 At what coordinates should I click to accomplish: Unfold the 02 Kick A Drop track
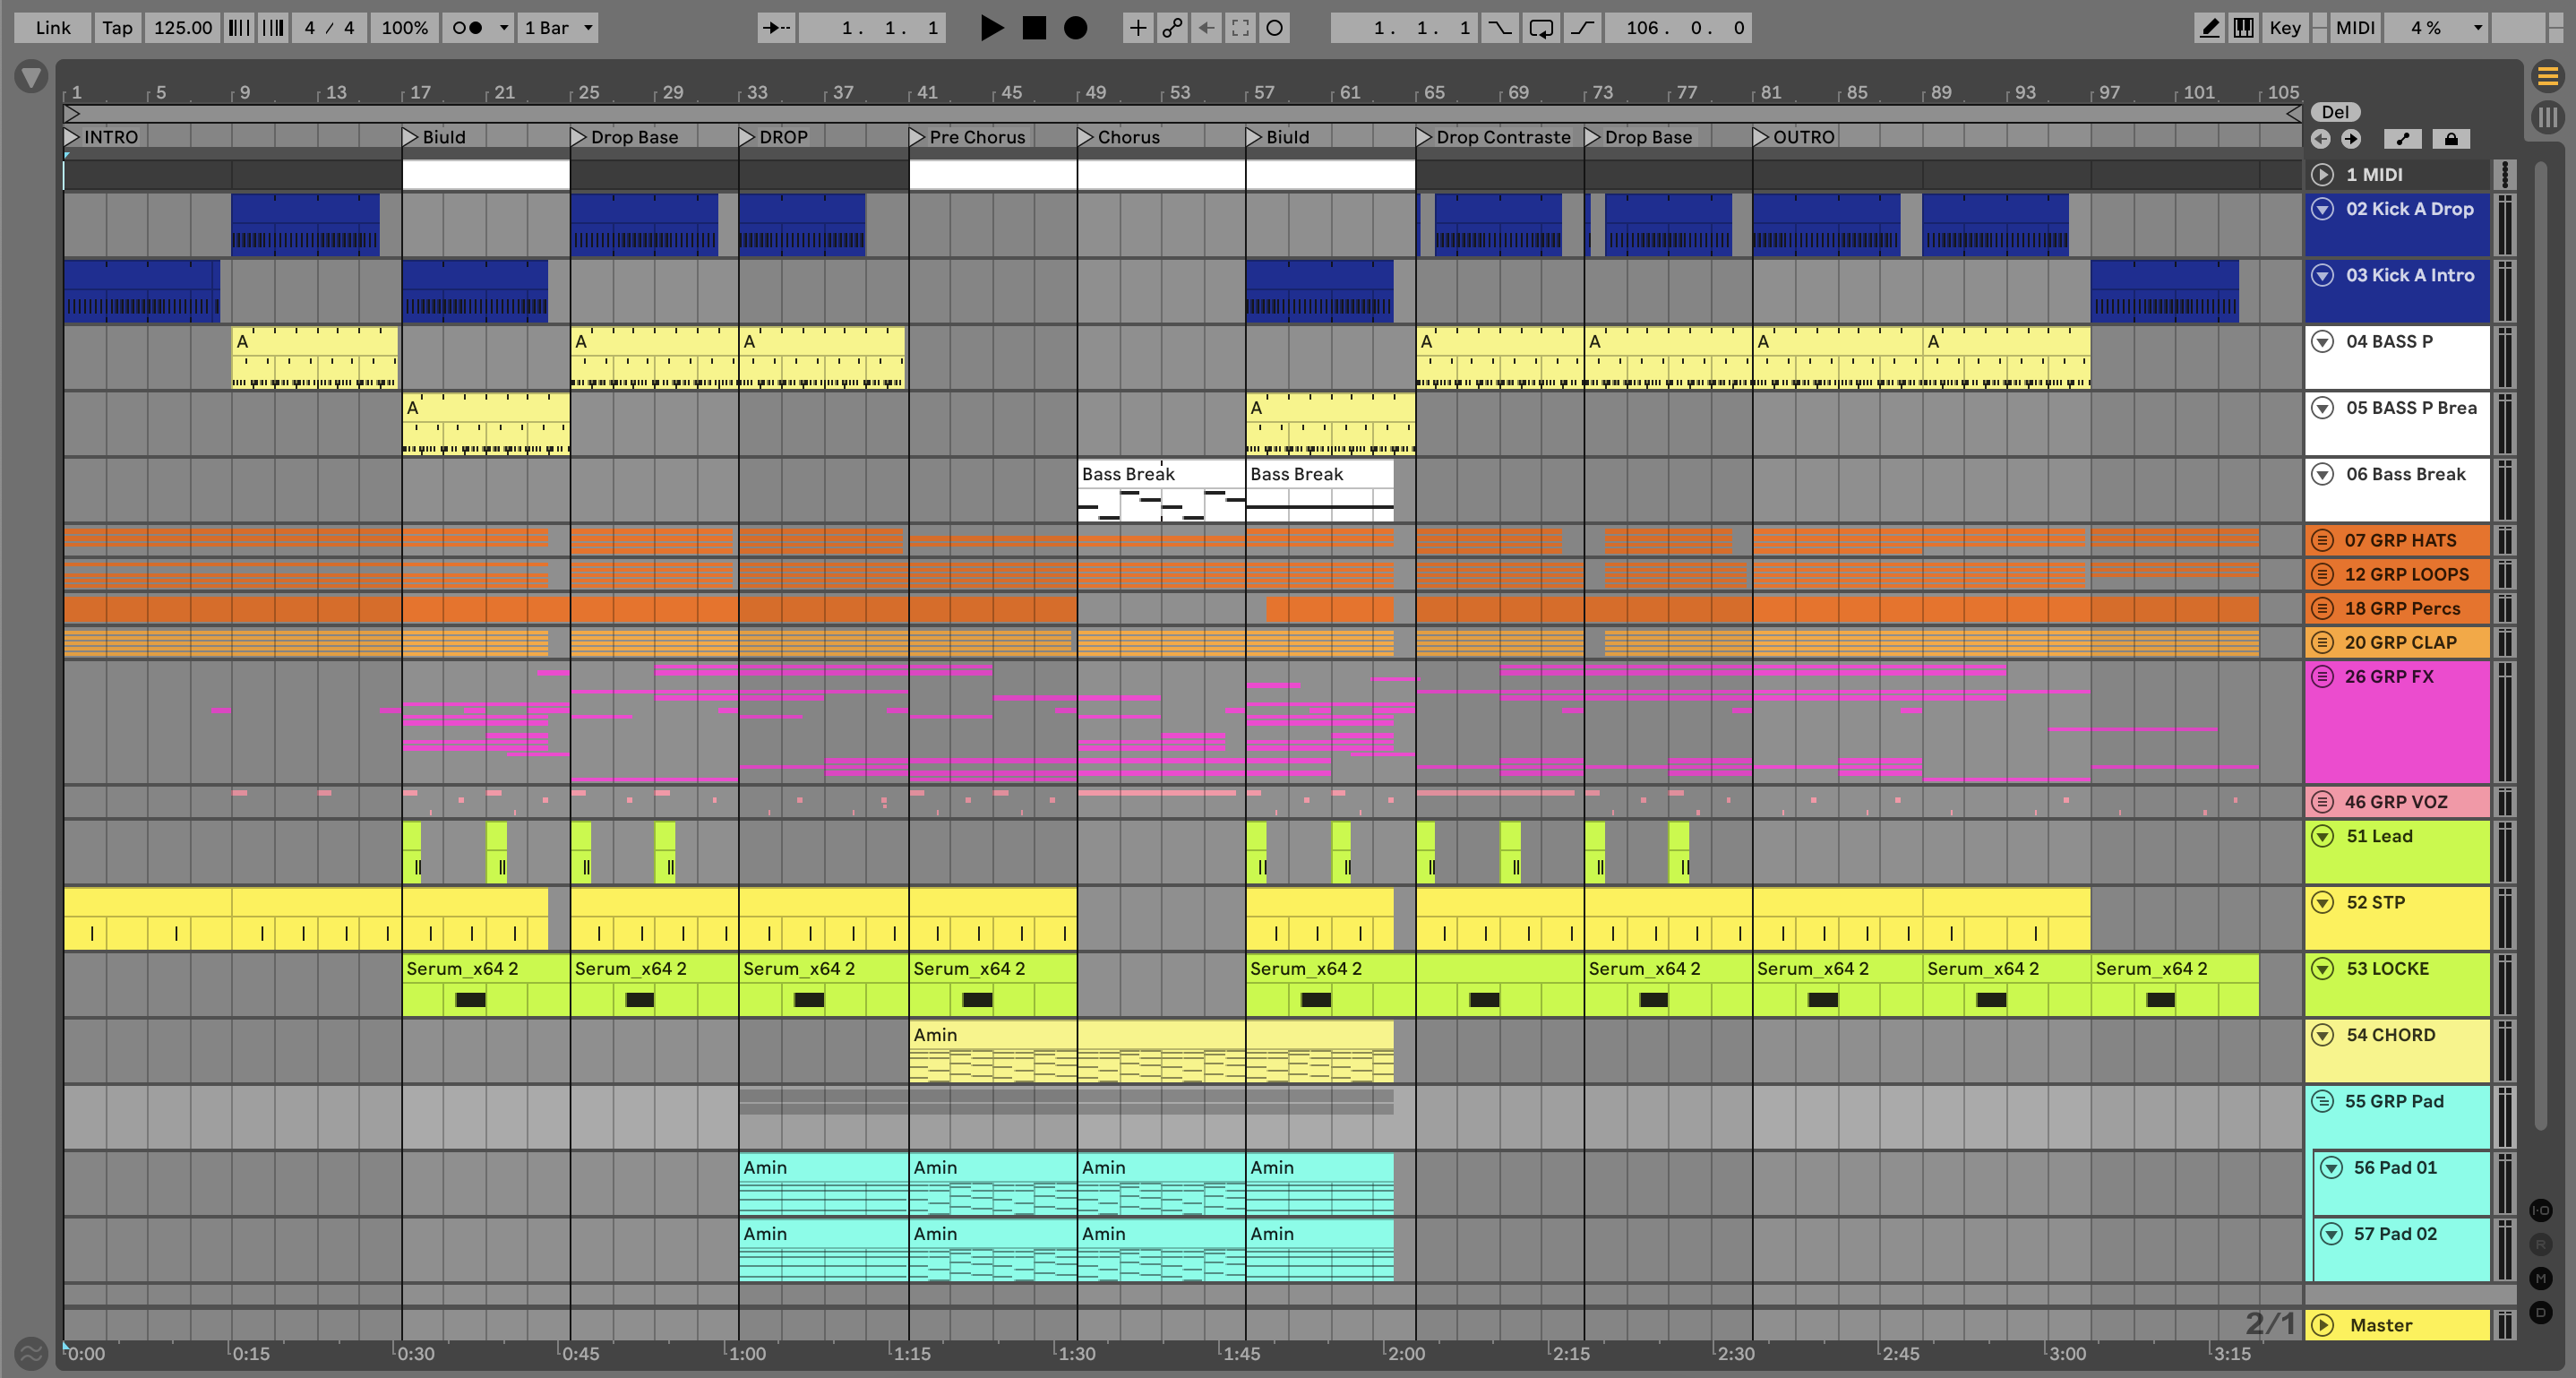point(2323,209)
